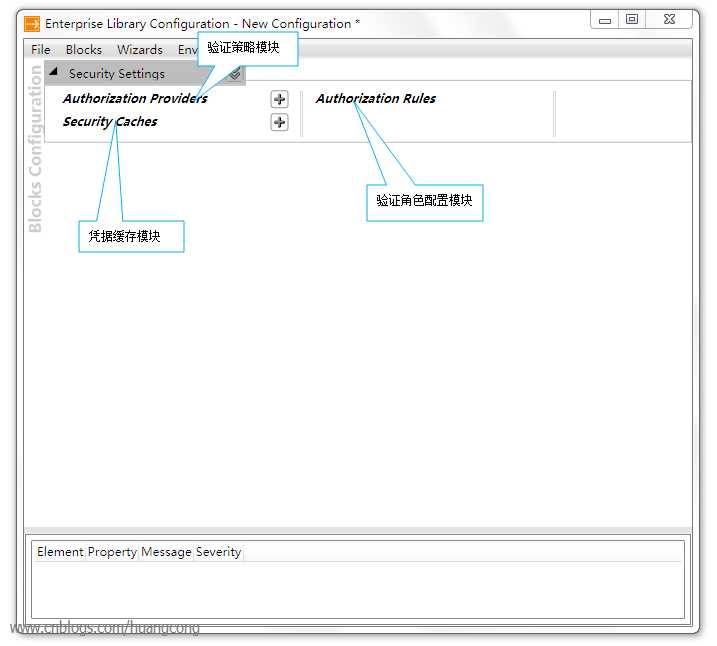This screenshot has height=646, width=717.
Task: Open the Wizards menu
Action: (x=140, y=49)
